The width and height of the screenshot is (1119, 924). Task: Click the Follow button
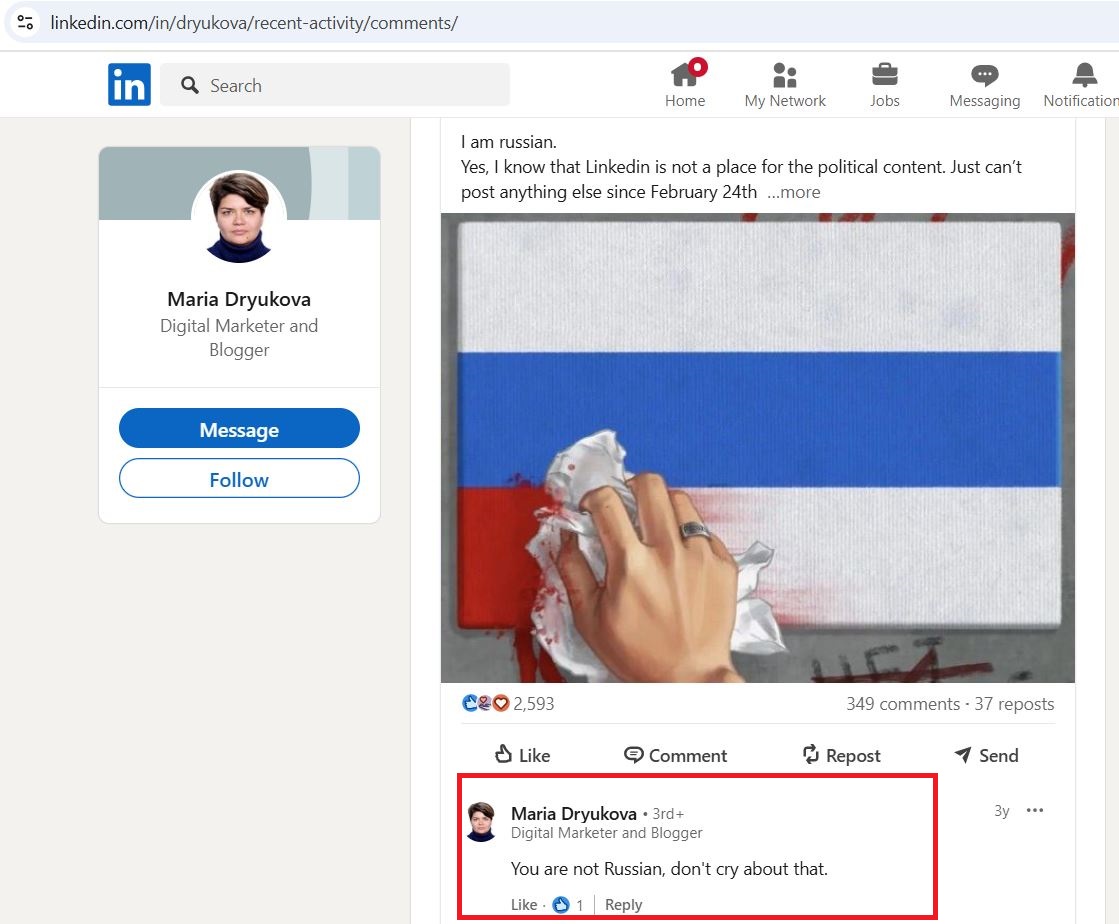pos(239,479)
